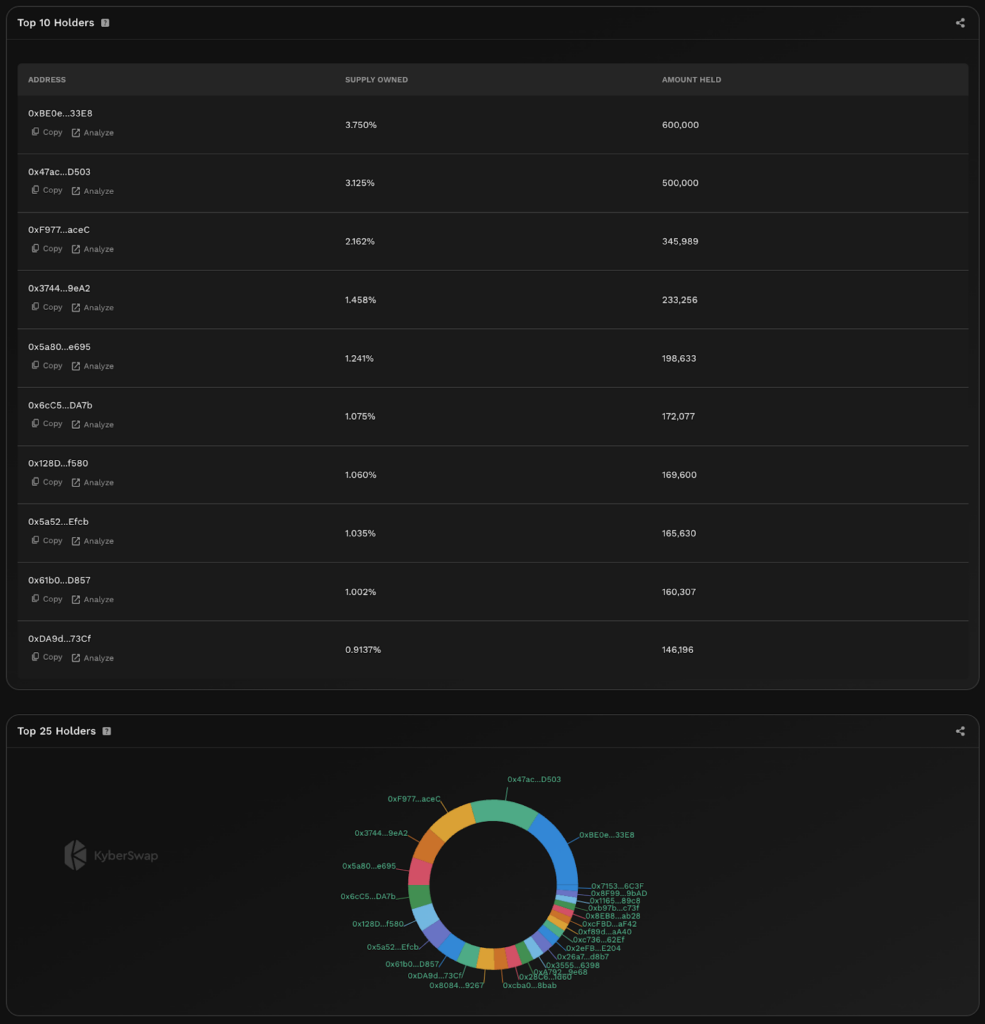Click chart label 0x26a7...d8b7

coord(583,957)
